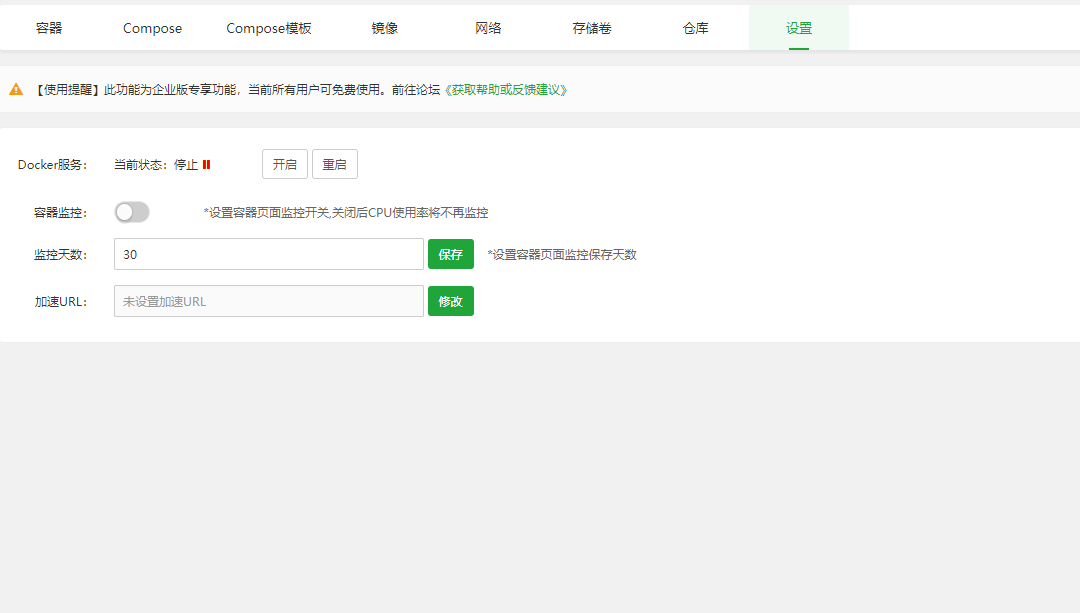This screenshot has height=613, width=1080.
Task: Save monitoring days with 保存 button
Action: (450, 254)
